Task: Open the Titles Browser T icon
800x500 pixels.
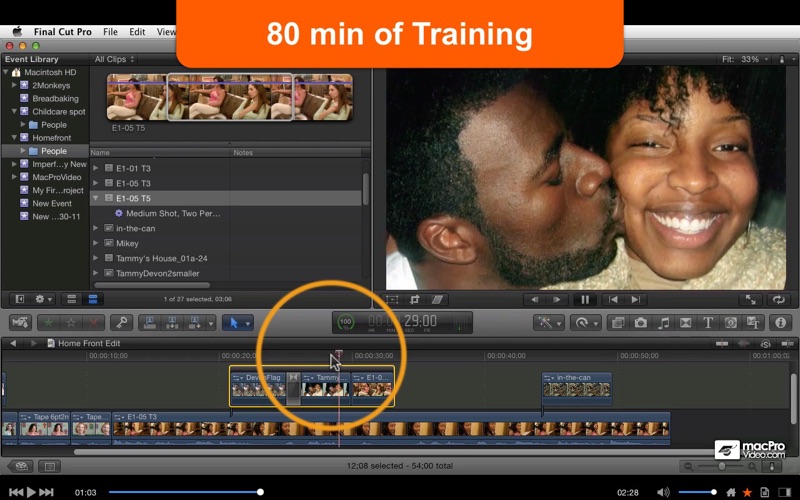Action: [x=708, y=322]
